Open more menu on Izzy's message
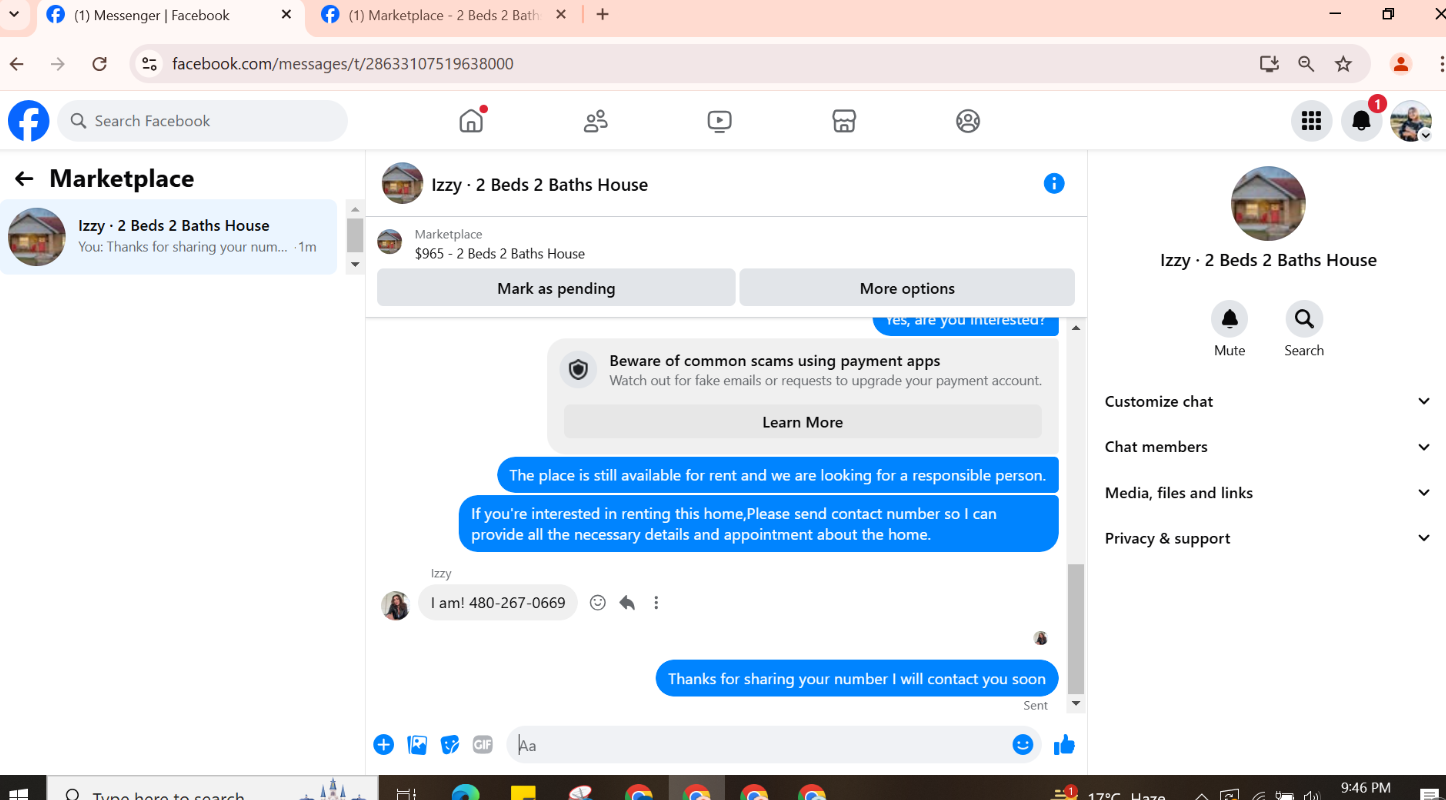Screen dimensions: 1446x800 (x=656, y=603)
